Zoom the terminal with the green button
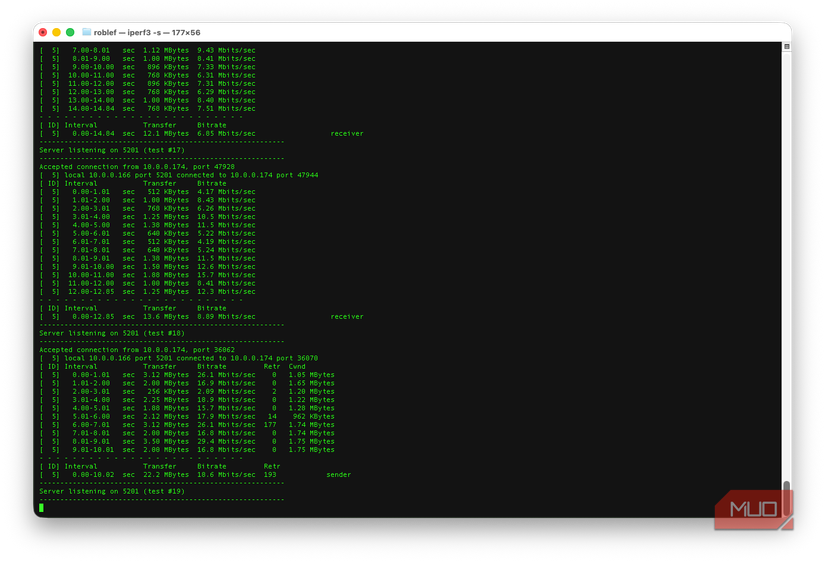 [x=70, y=32]
